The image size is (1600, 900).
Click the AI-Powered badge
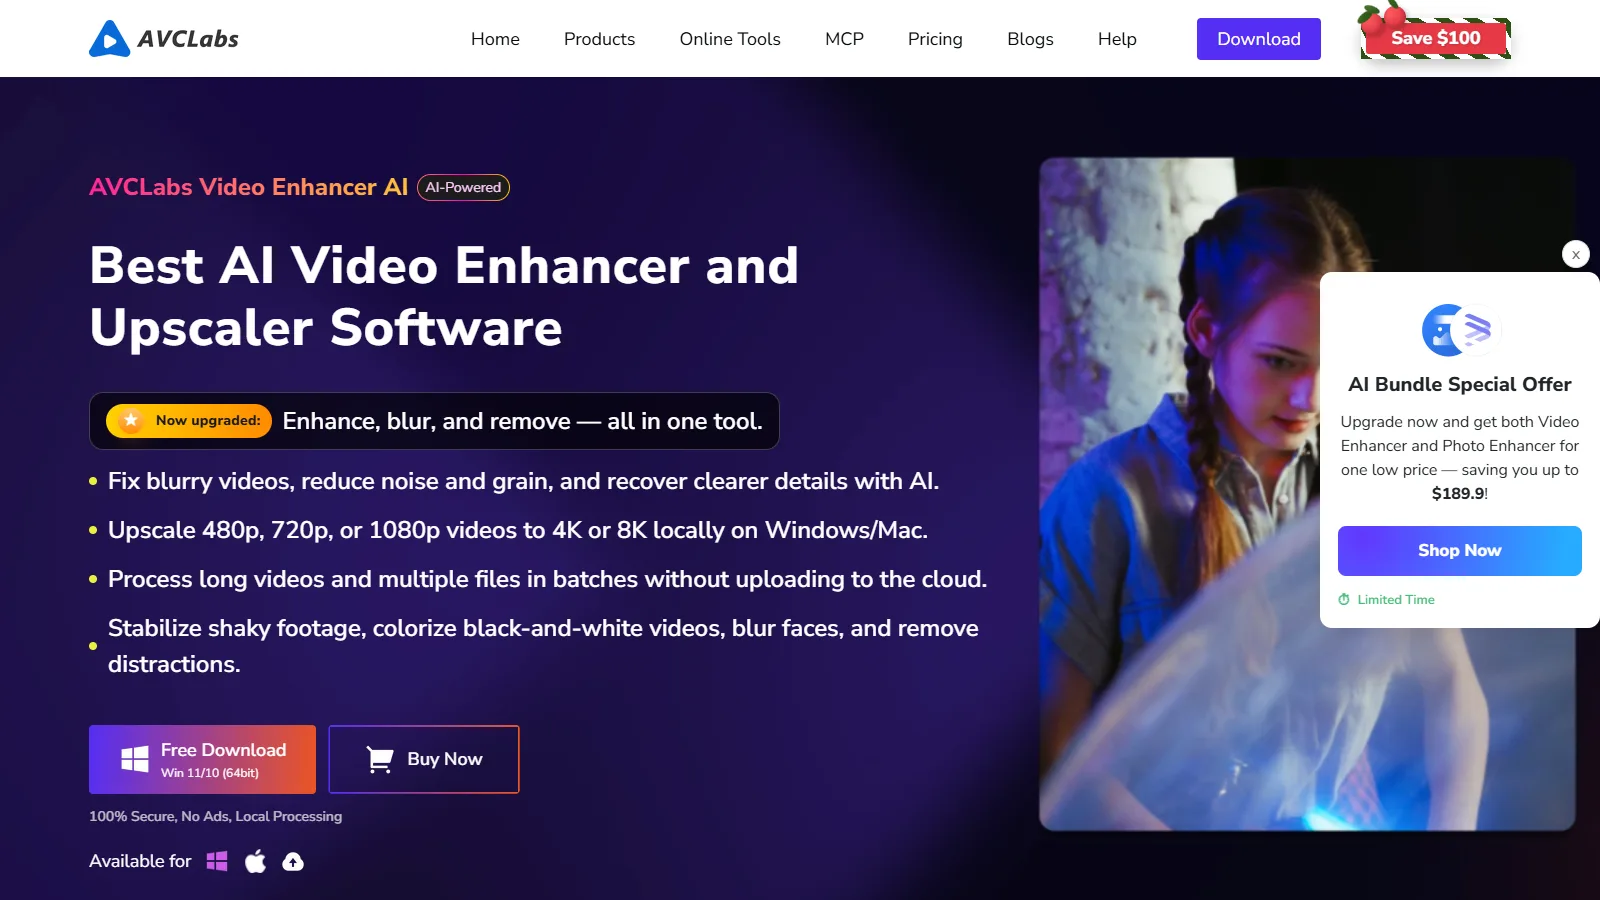point(463,187)
